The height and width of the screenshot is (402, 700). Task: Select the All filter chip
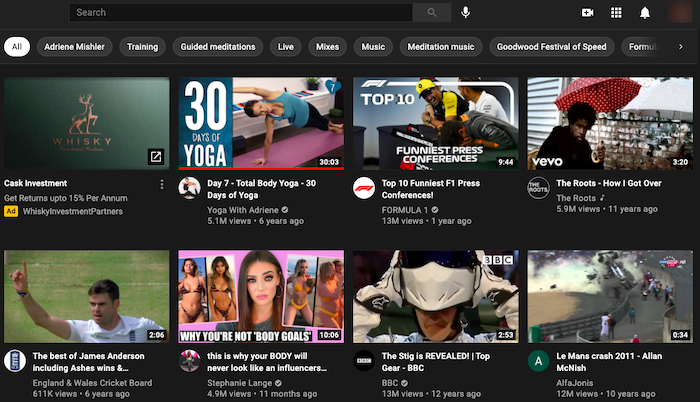(17, 46)
